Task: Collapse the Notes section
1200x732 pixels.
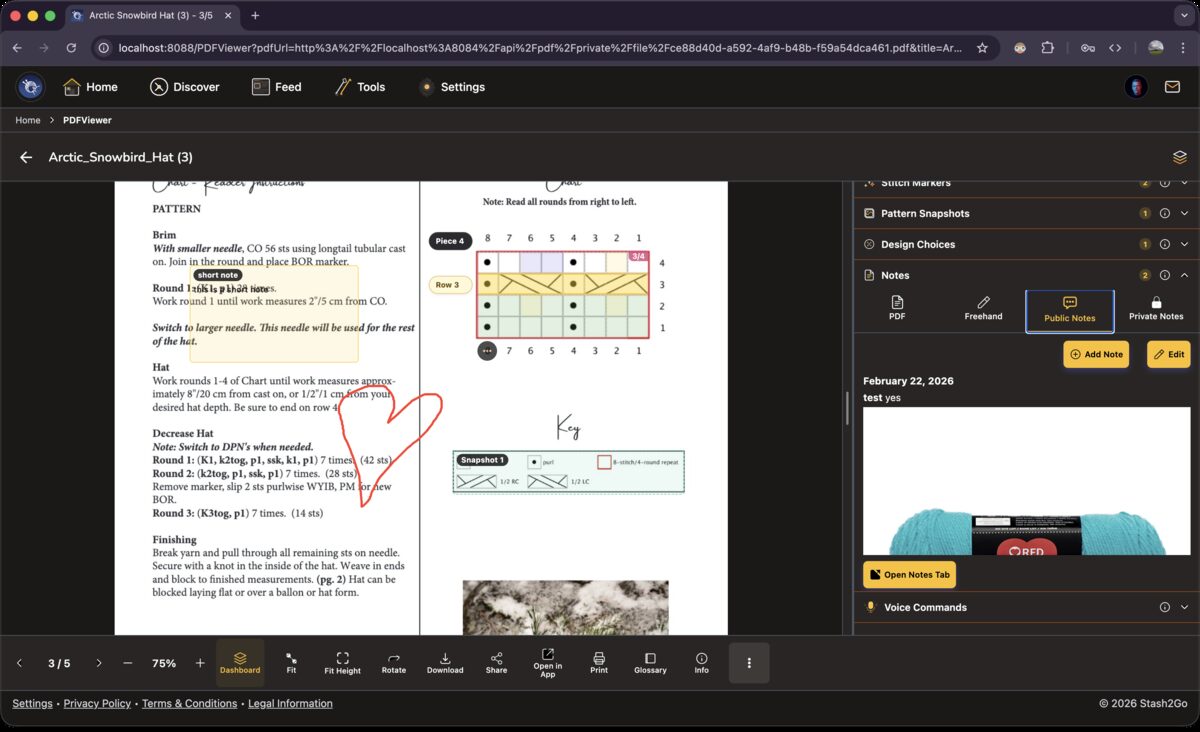Action: 1184,275
